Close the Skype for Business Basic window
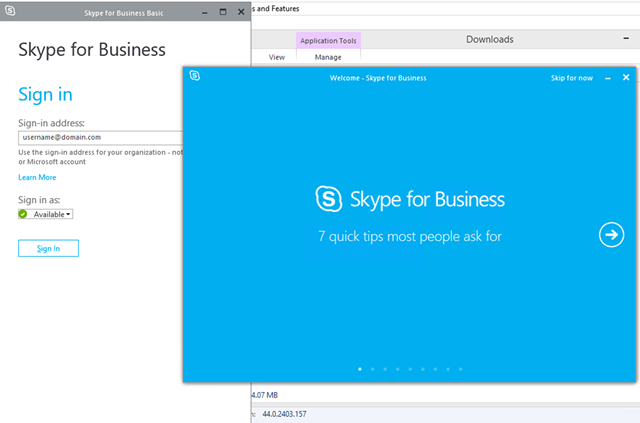The height and width of the screenshot is (423, 640). 241,12
